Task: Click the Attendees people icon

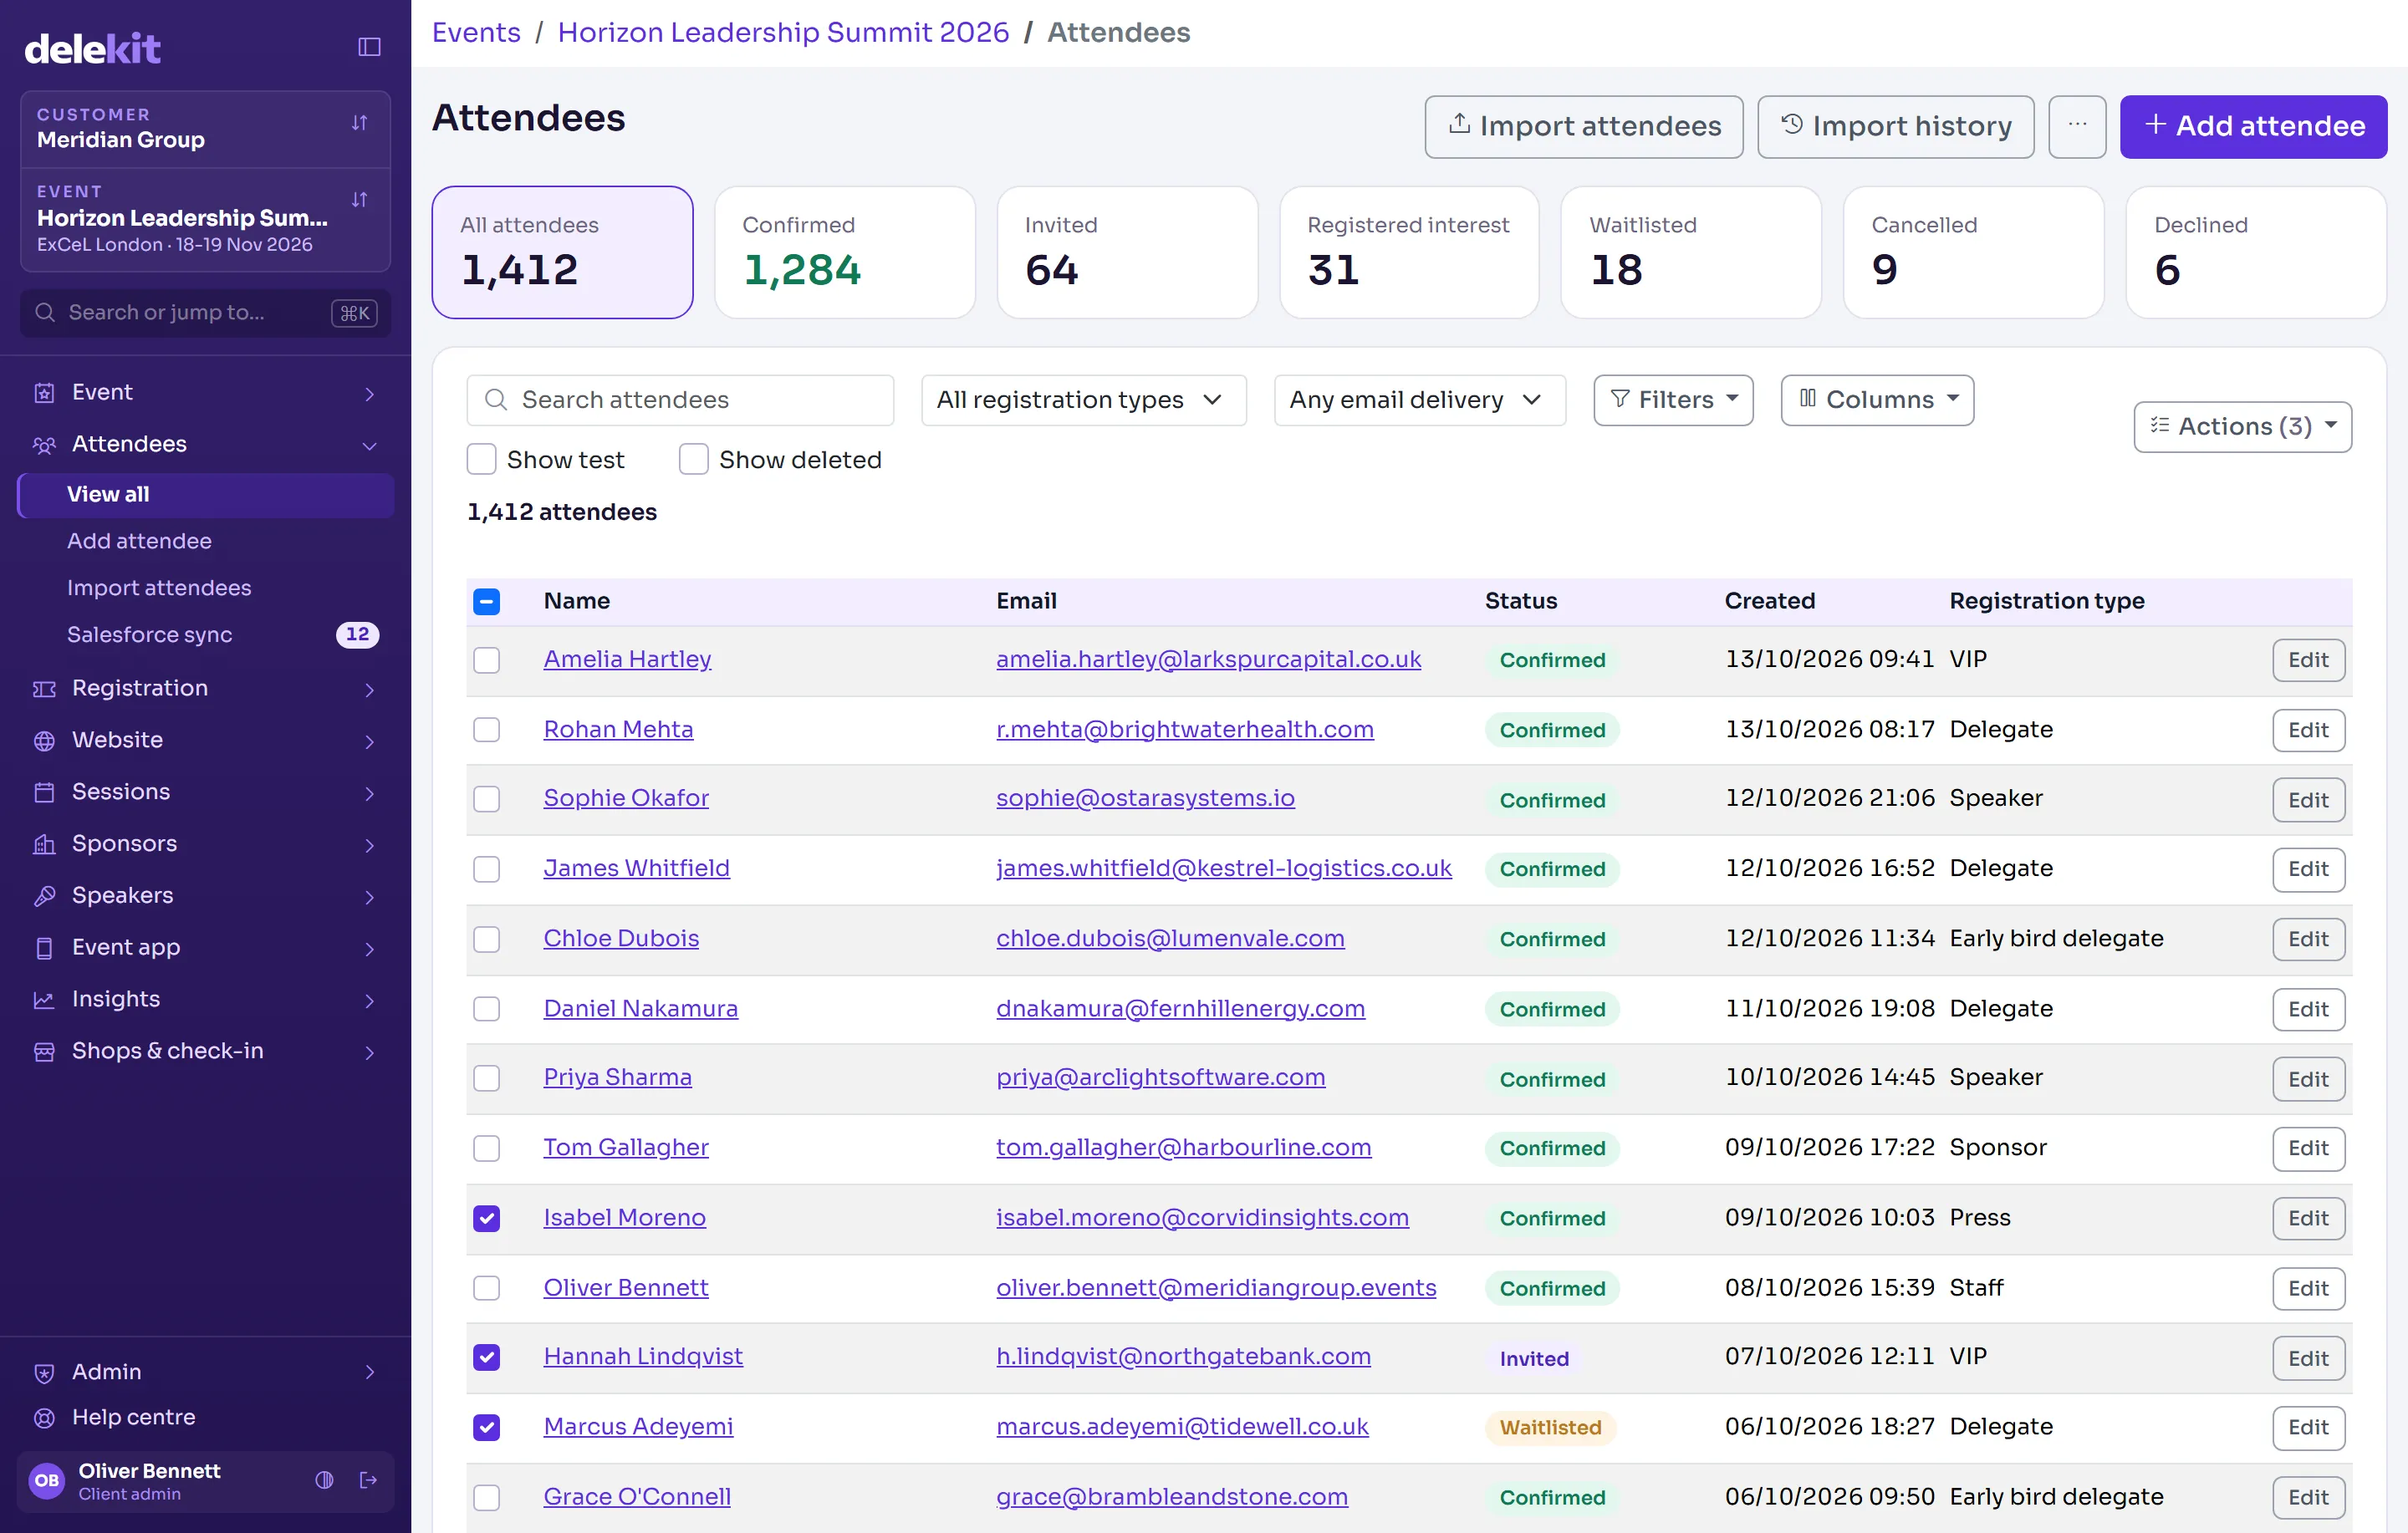Action: [44, 445]
